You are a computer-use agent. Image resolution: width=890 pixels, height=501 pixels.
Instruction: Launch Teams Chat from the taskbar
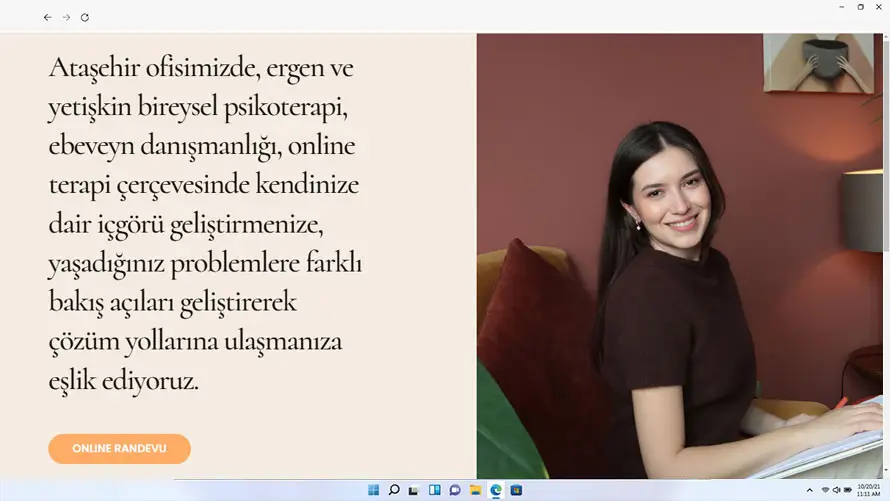click(455, 490)
